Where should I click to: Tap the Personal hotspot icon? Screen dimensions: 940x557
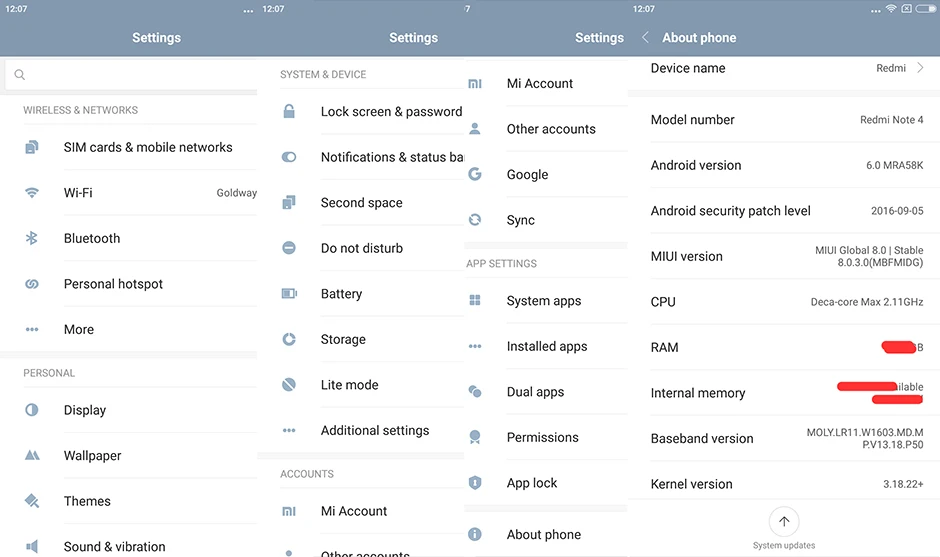pos(32,284)
